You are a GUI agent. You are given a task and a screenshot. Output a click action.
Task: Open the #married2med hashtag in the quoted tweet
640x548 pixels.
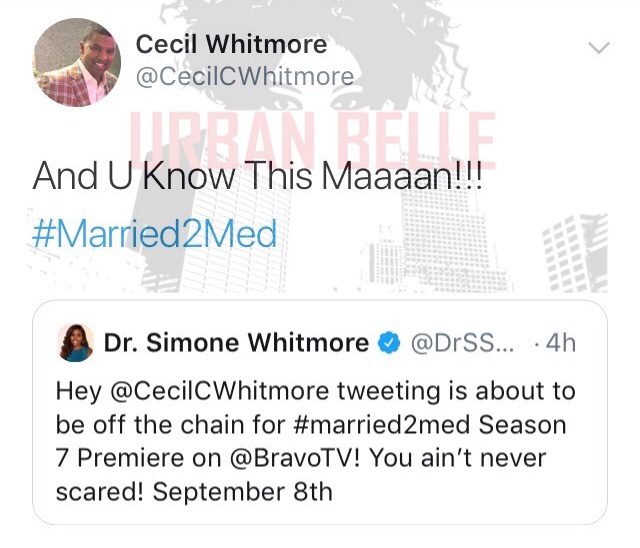tap(382, 424)
